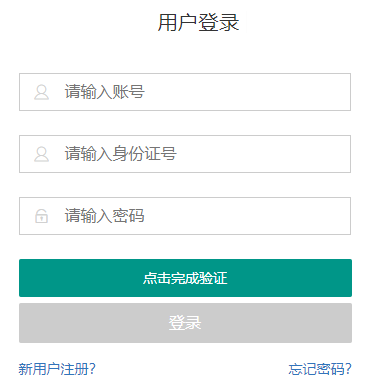Focus the 请输入账号 account input field
This screenshot has height=389, width=377.
click(185, 92)
